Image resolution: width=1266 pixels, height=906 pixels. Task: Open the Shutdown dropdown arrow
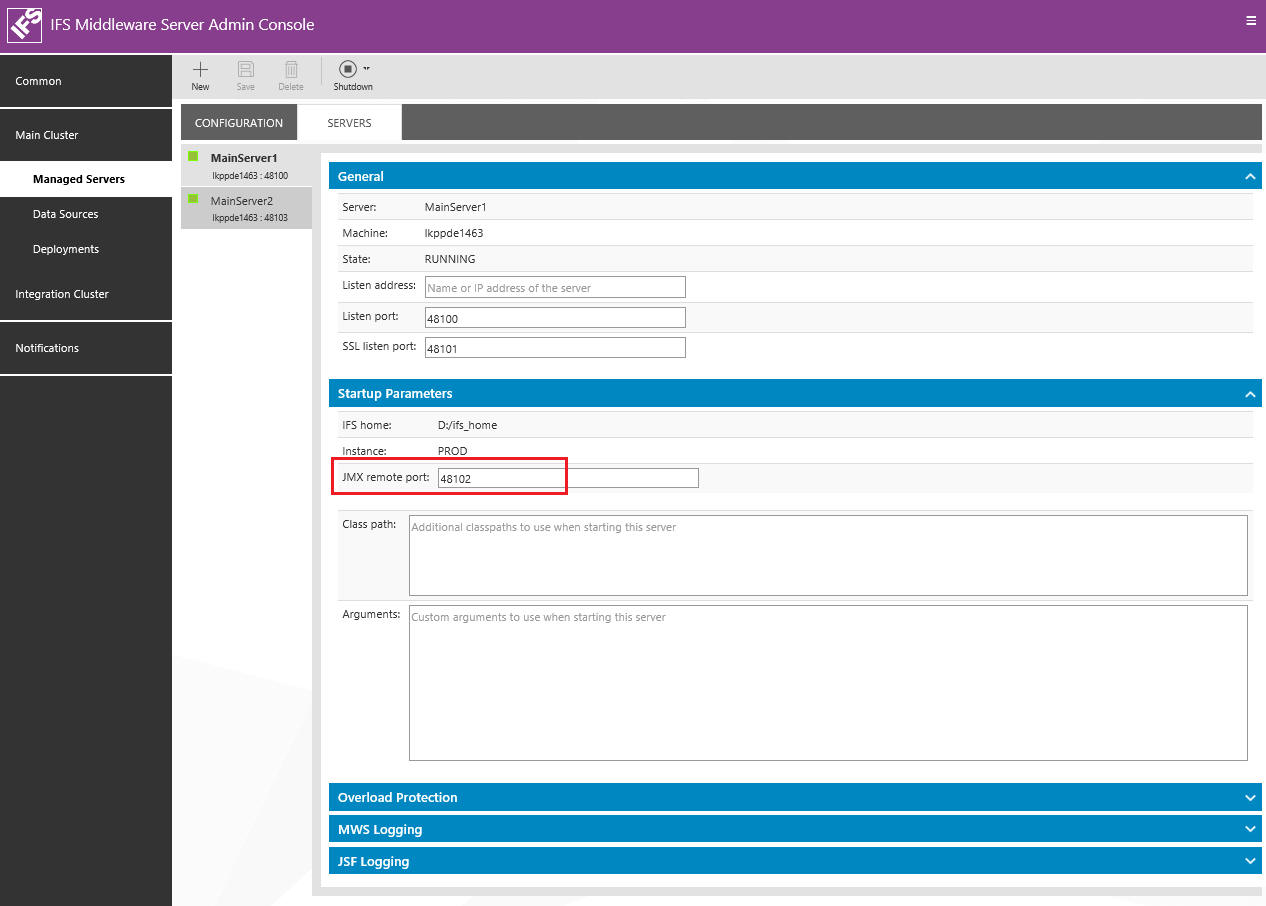366,68
